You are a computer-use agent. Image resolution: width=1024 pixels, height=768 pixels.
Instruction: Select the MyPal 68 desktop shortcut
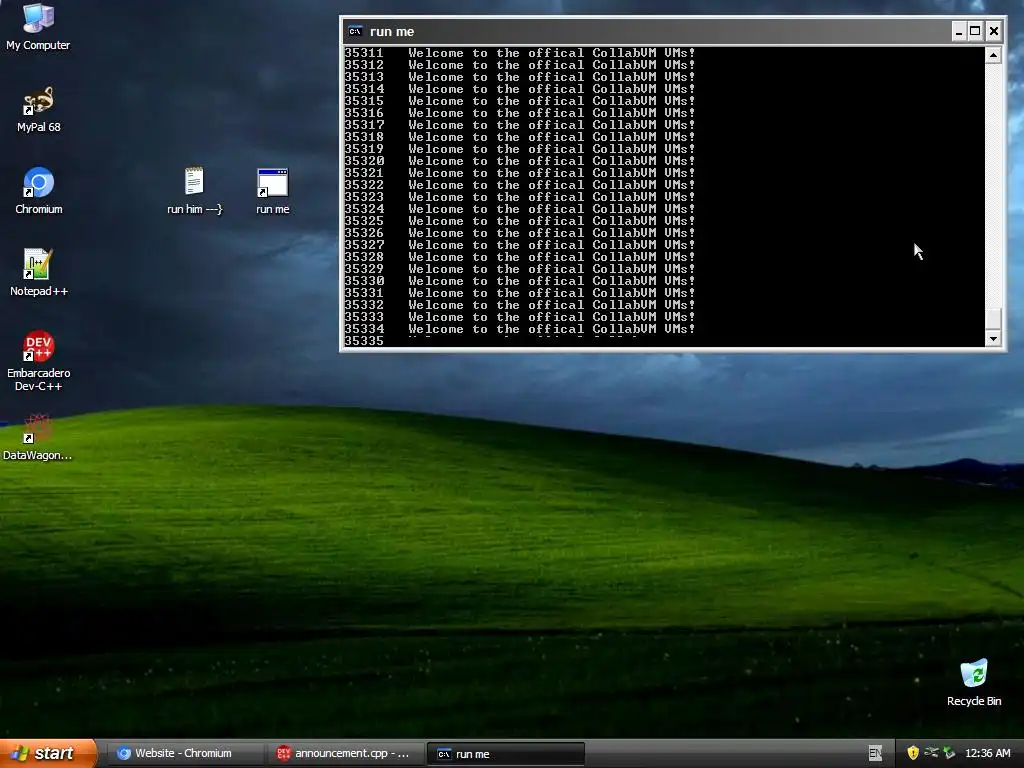point(38,109)
